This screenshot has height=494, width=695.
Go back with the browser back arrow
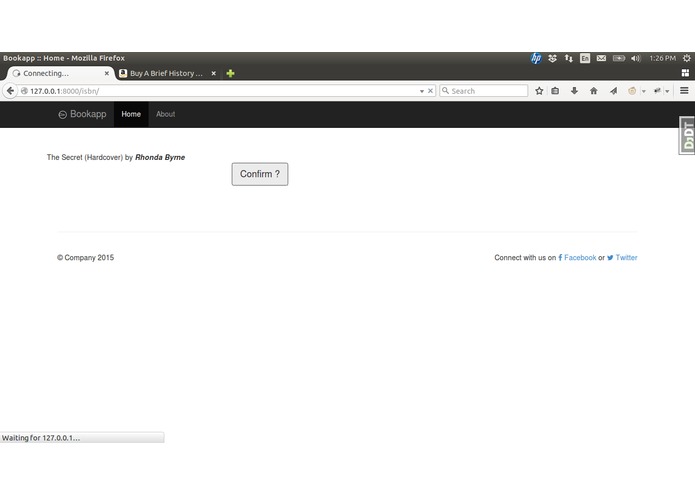tap(10, 91)
